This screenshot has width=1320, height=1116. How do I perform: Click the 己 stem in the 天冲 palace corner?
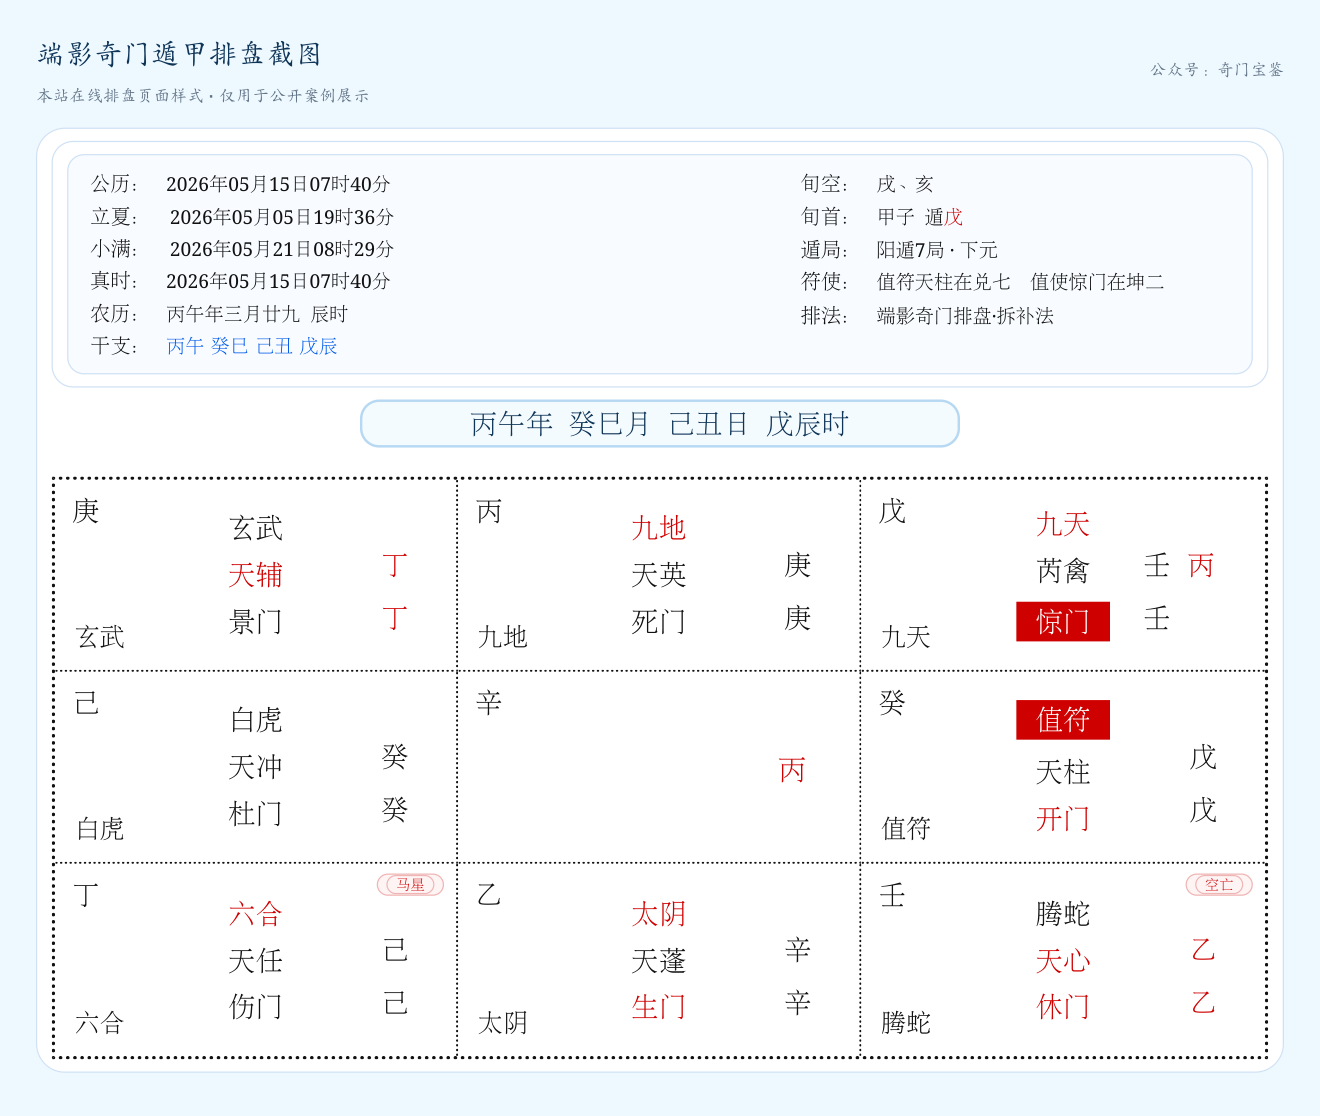(86, 703)
